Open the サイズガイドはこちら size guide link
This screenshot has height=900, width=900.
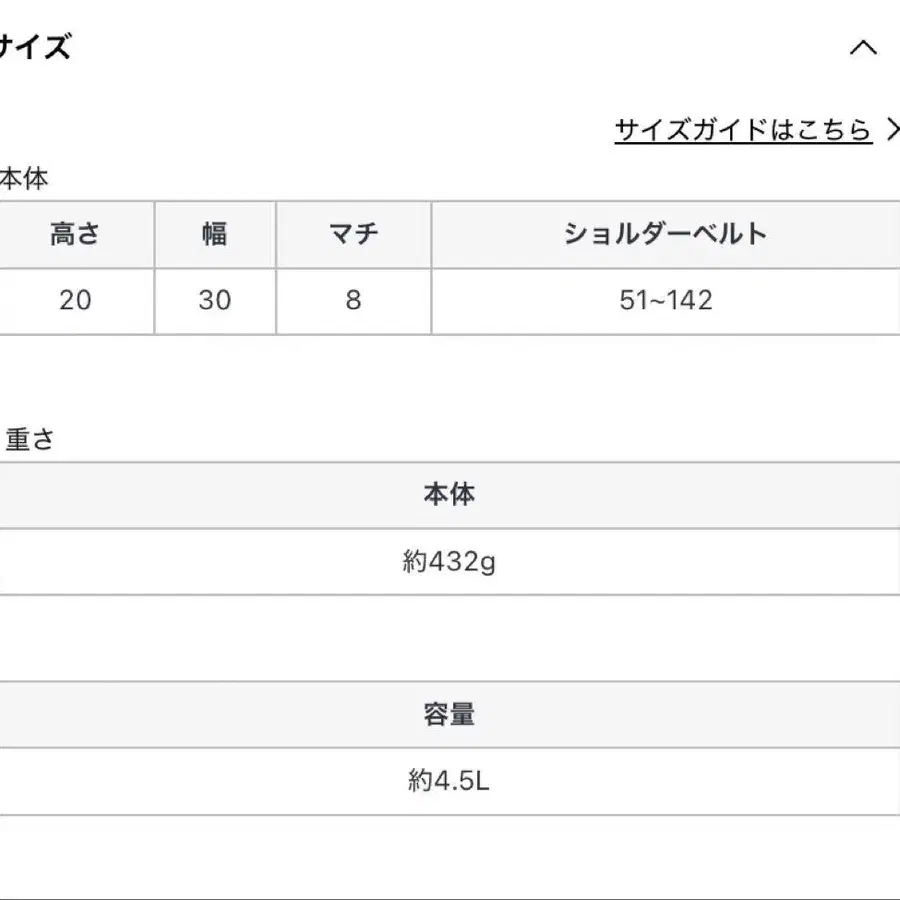[x=743, y=127]
